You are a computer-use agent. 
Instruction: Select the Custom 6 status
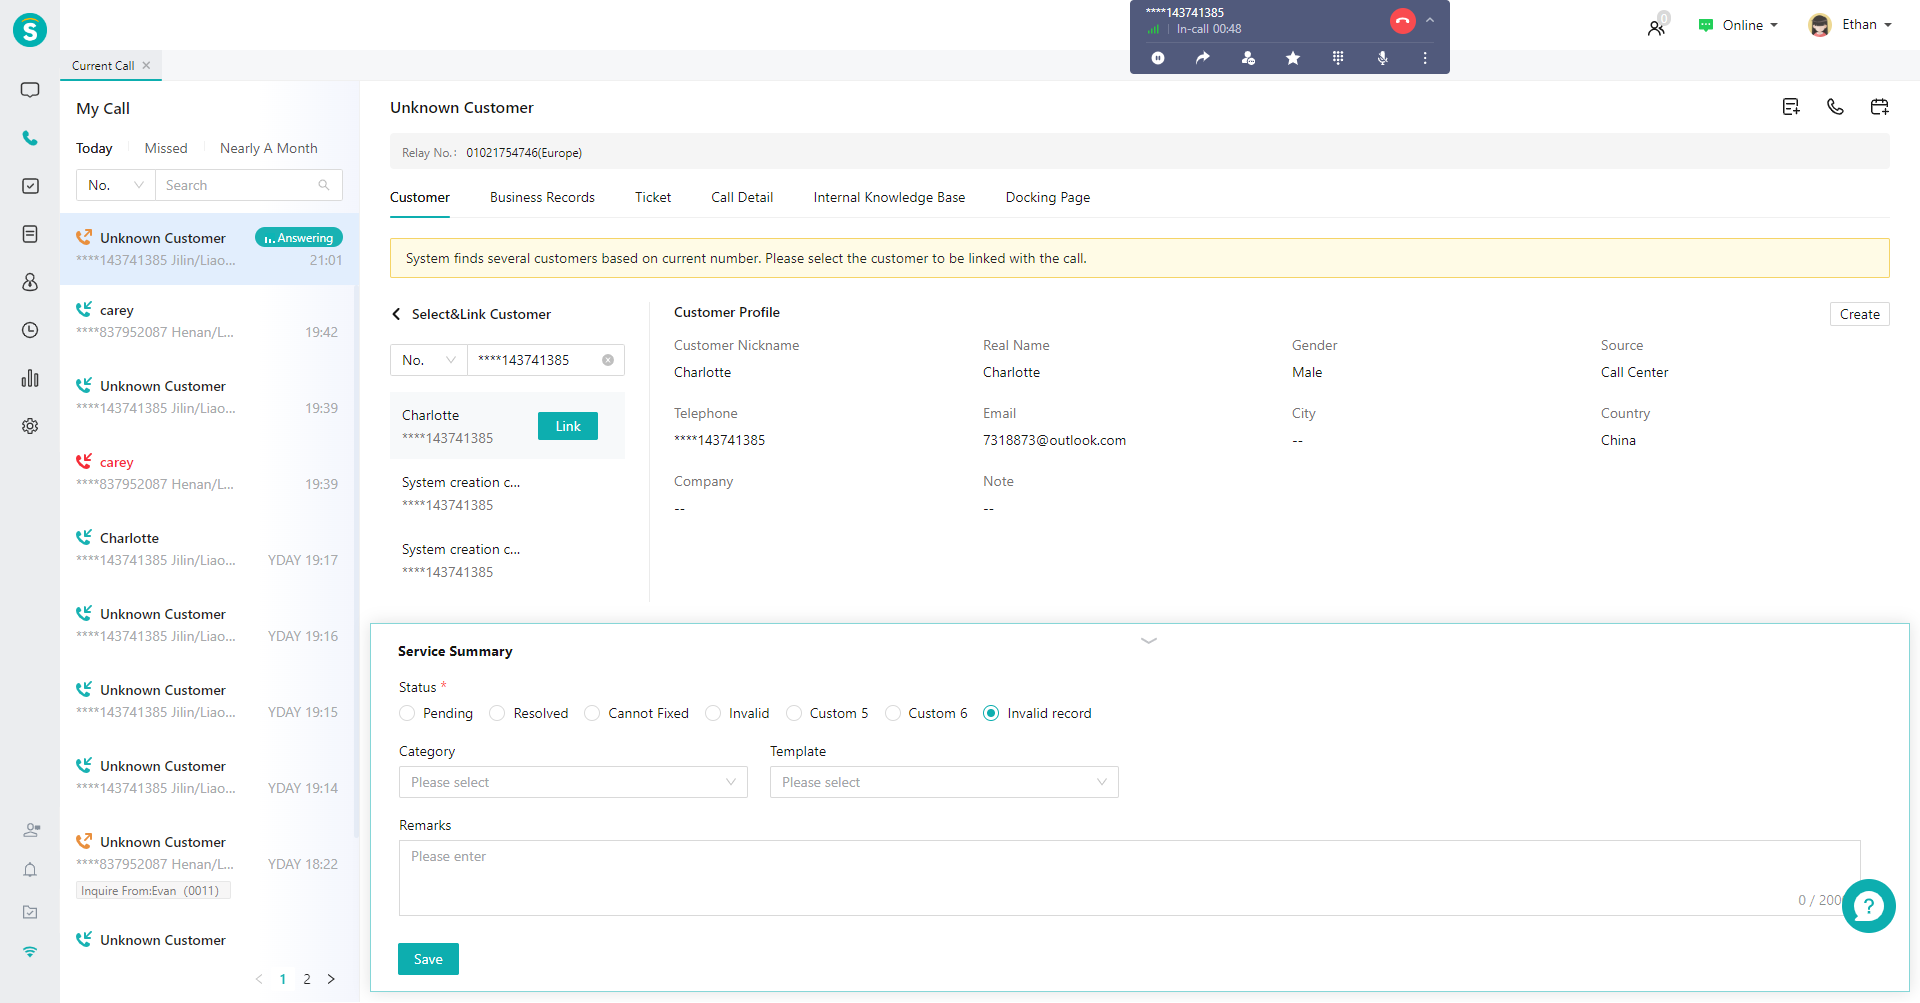pos(893,713)
